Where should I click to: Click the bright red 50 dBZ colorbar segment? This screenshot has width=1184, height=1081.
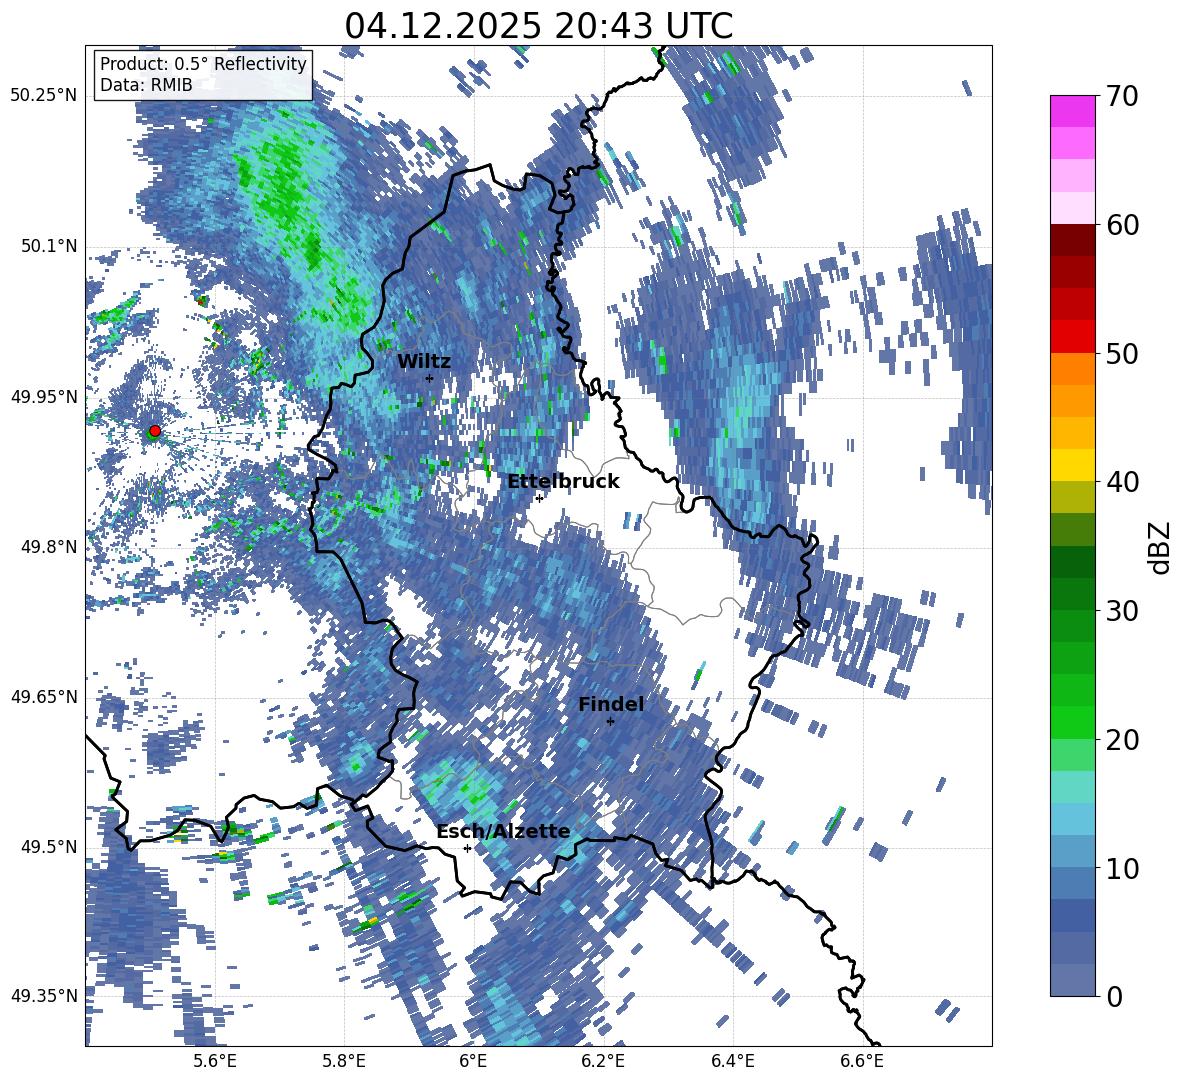1072,337
